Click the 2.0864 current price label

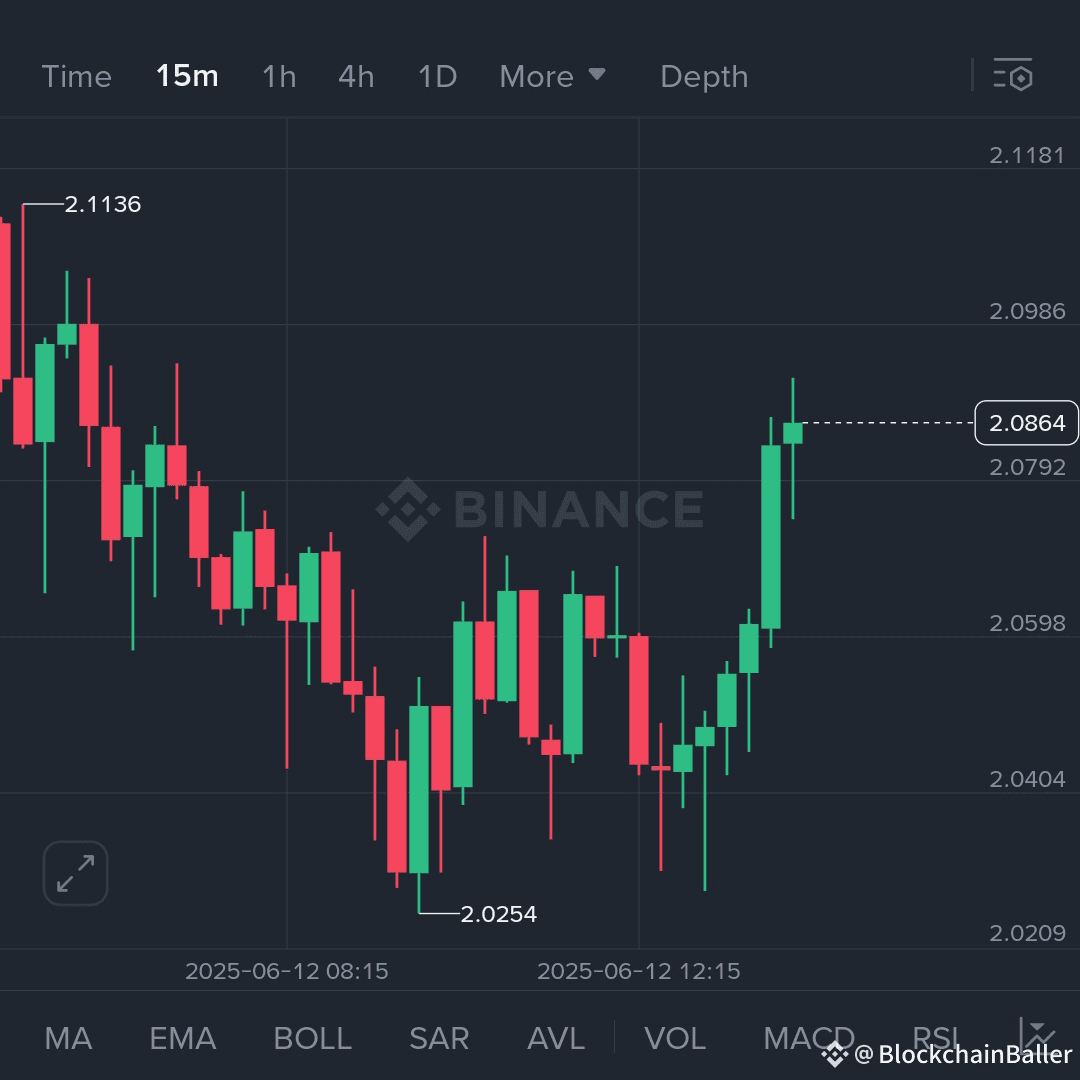click(x=1026, y=422)
